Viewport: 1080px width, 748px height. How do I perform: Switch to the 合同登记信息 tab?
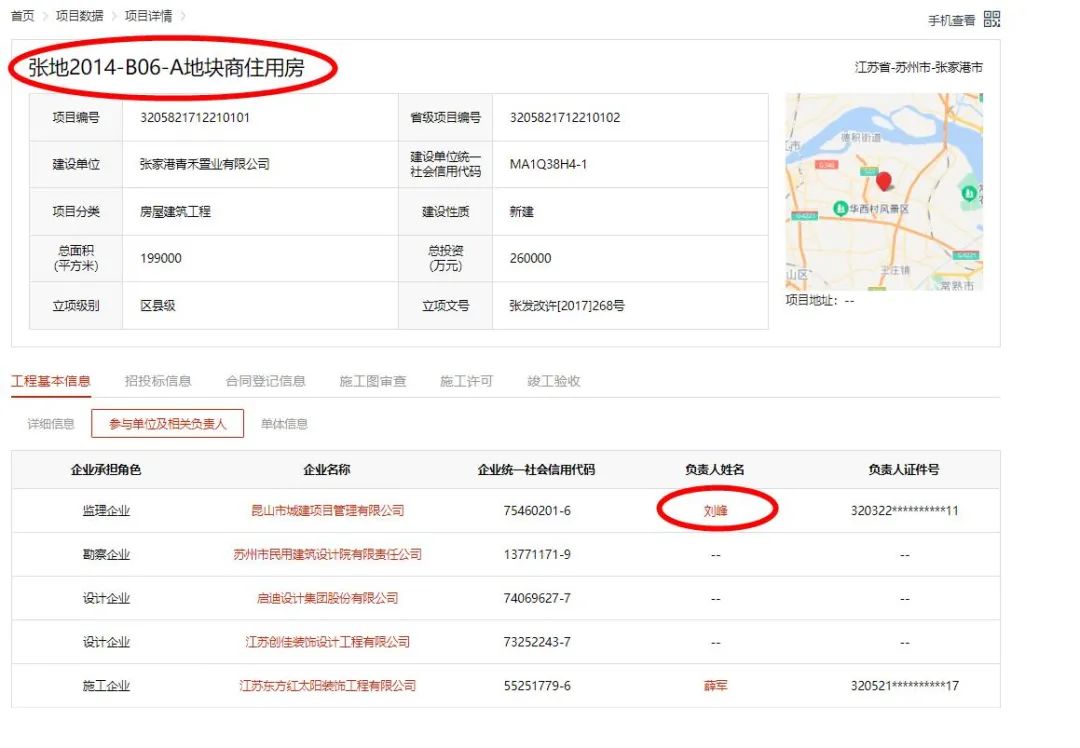(265, 381)
